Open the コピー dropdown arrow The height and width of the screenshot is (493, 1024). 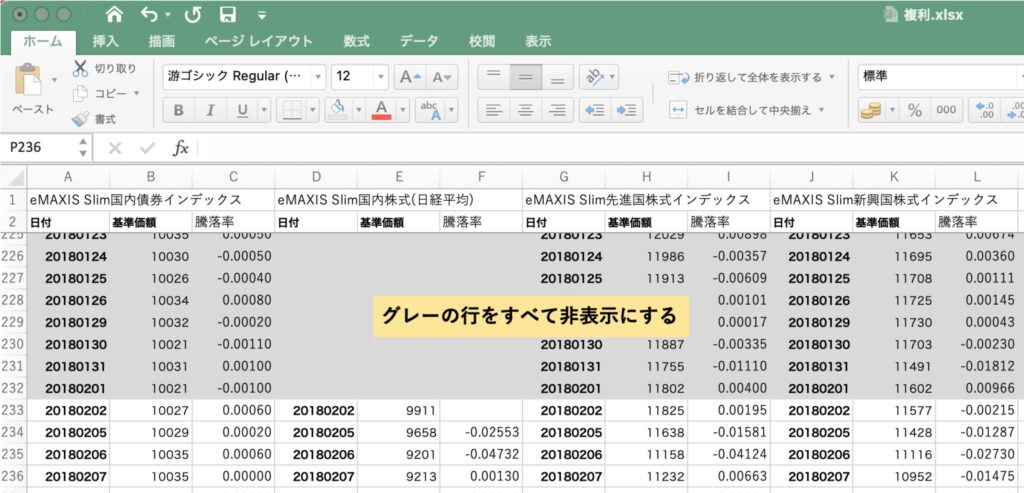[136, 93]
